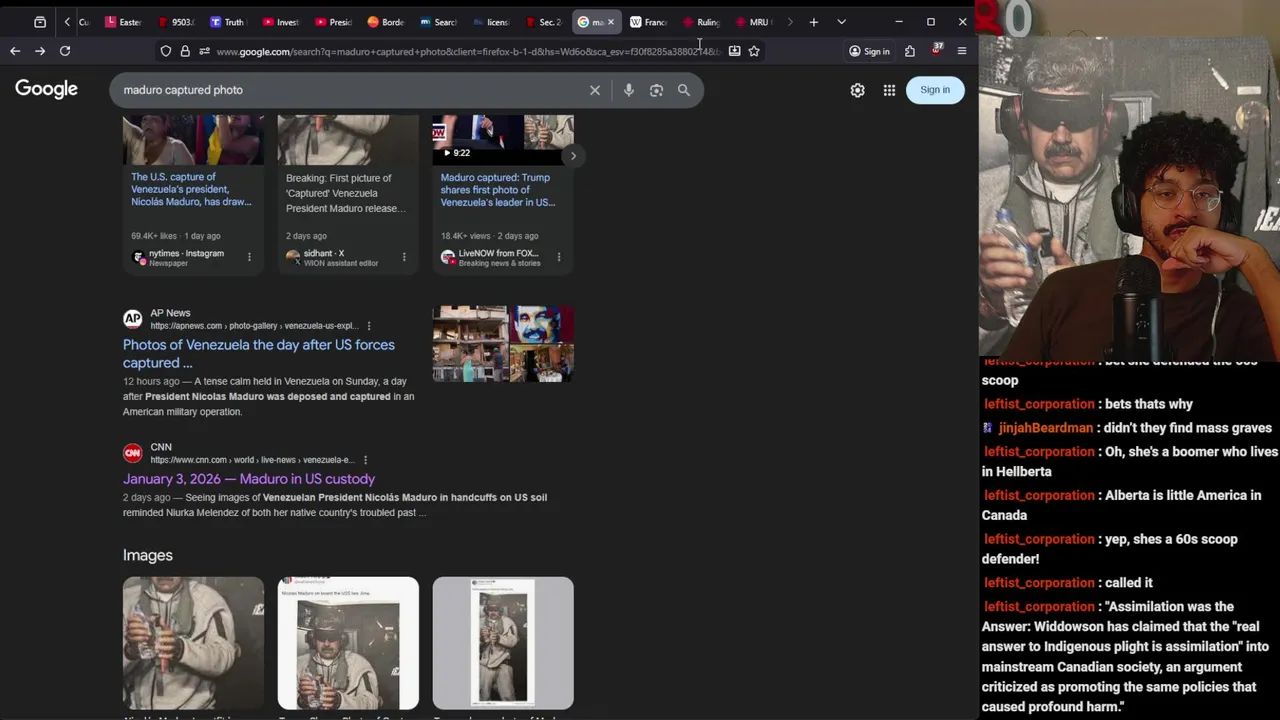The height and width of the screenshot is (720, 1280).
Task: Reload the current page
Action: point(65,51)
